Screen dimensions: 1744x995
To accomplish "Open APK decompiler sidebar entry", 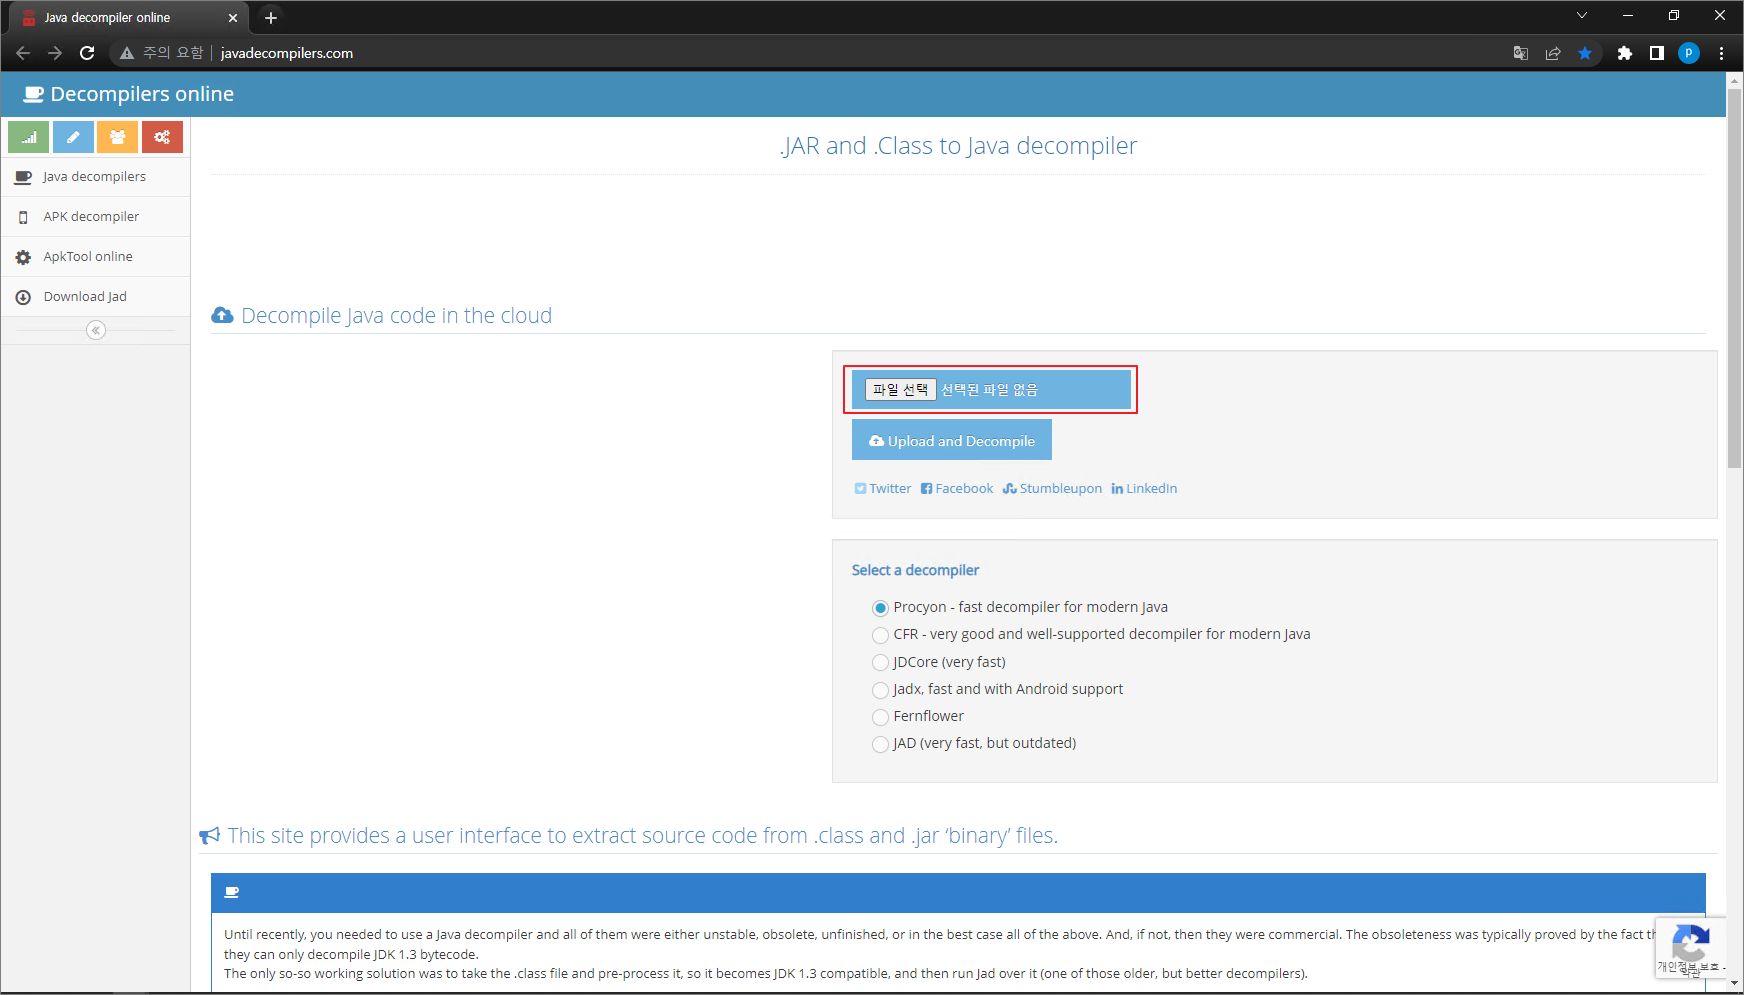I will click(95, 217).
